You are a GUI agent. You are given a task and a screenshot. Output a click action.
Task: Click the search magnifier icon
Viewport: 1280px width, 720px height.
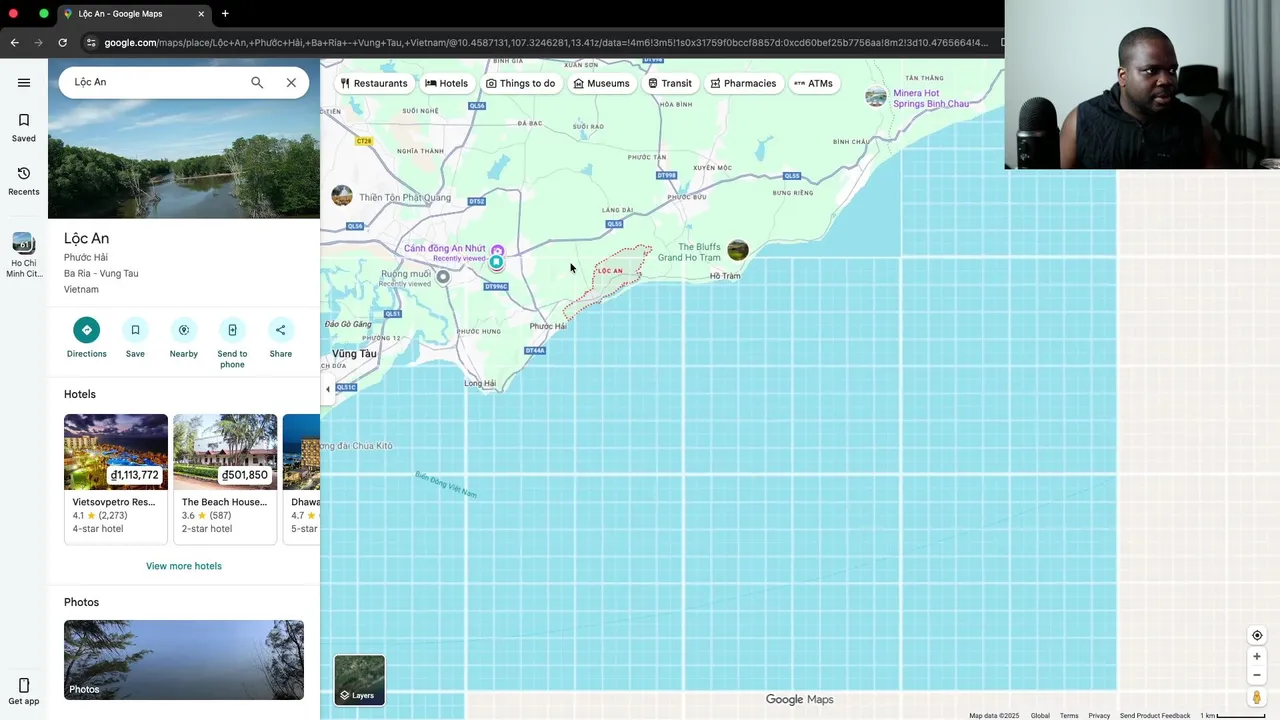tap(257, 82)
